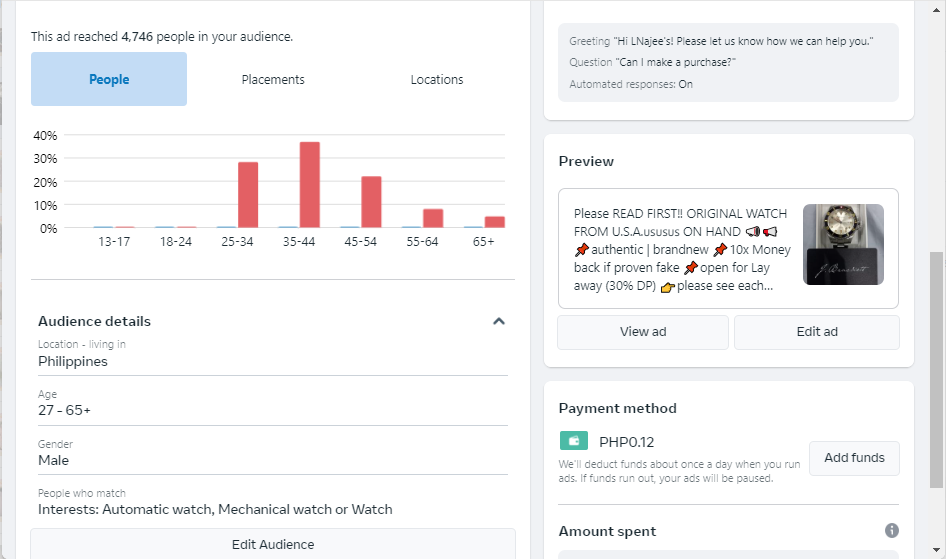Switch to the Placements tab
Image resolution: width=946 pixels, height=559 pixels.
[x=273, y=80]
